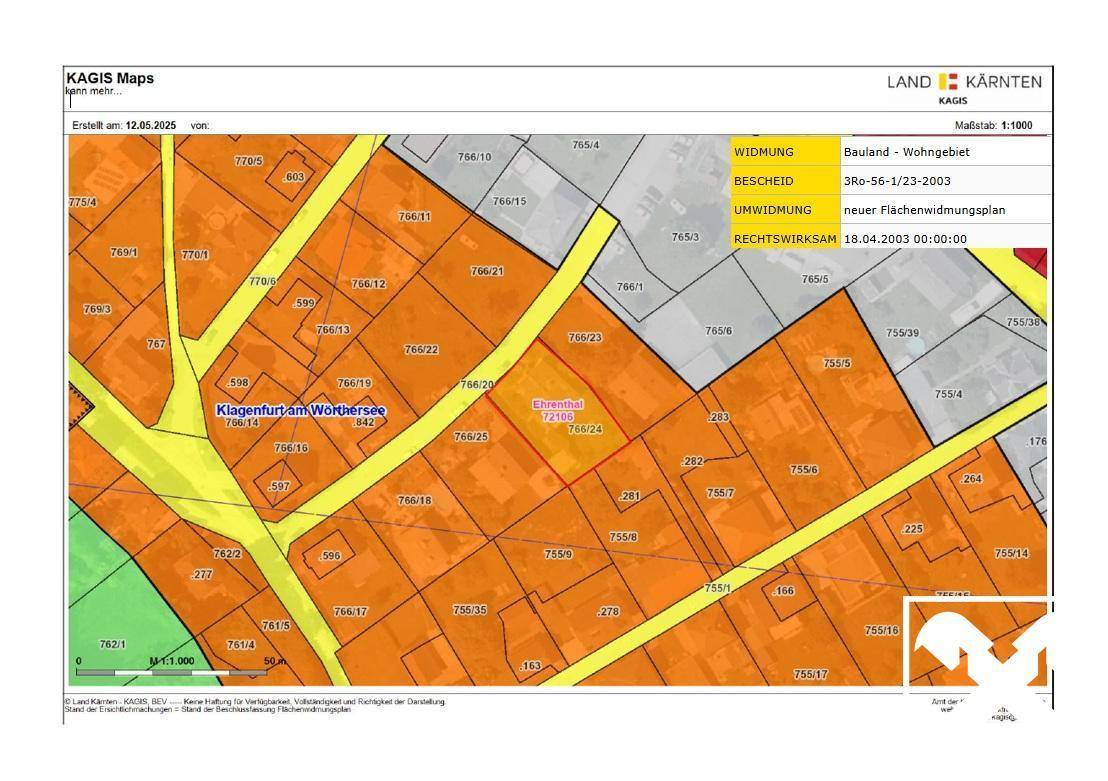
Task: Select parcel label 770/1
Action: (x=195, y=254)
